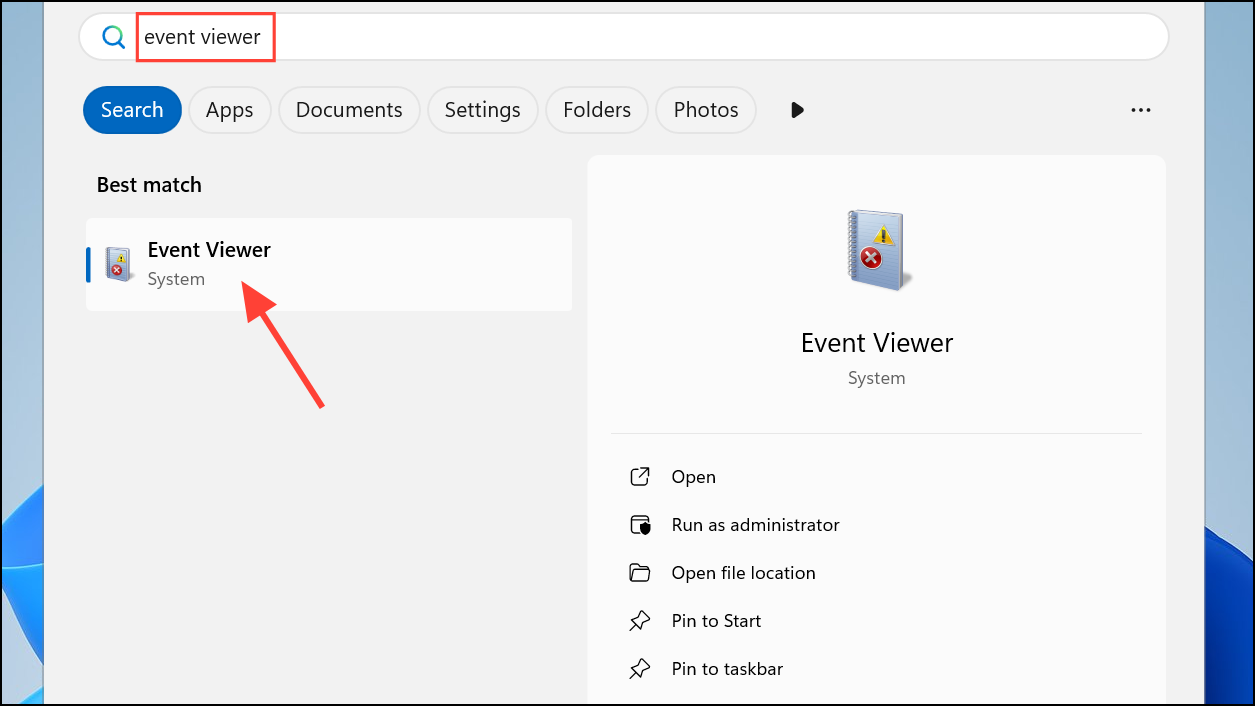Click the search box containing 'event viewer'
Viewport: 1255px width, 706px height.
tap(623, 37)
